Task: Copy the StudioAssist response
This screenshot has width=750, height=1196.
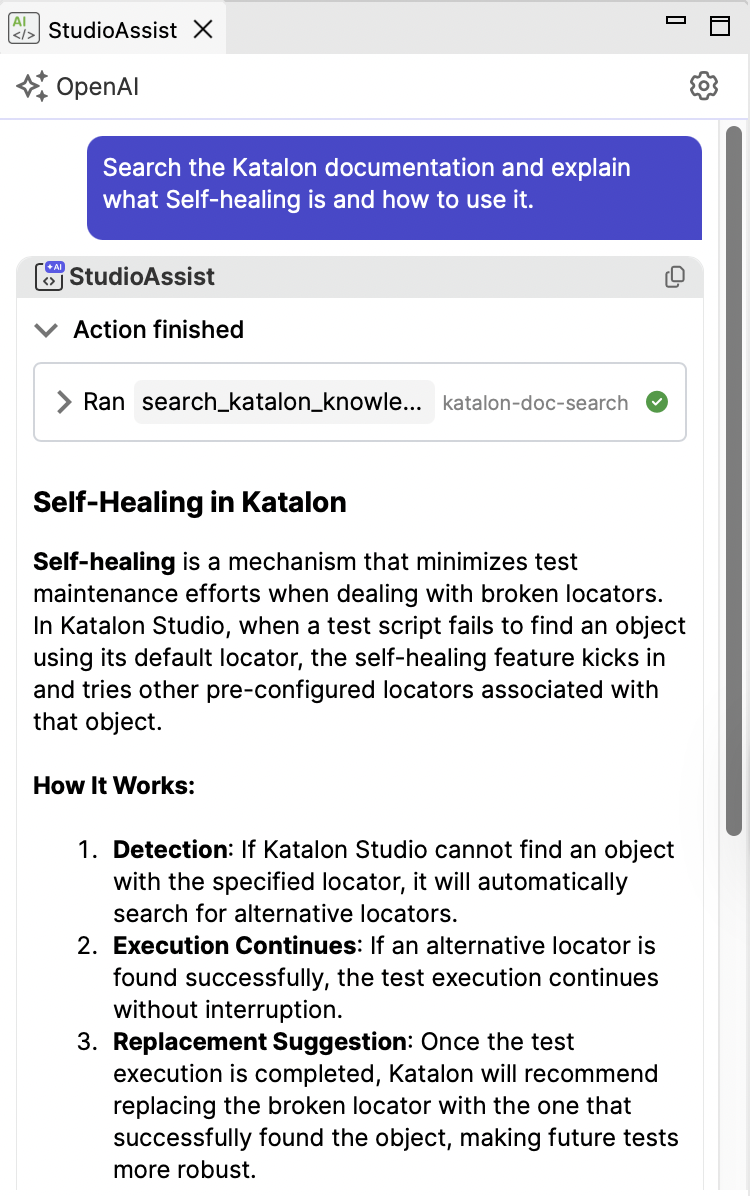Action: [674, 277]
